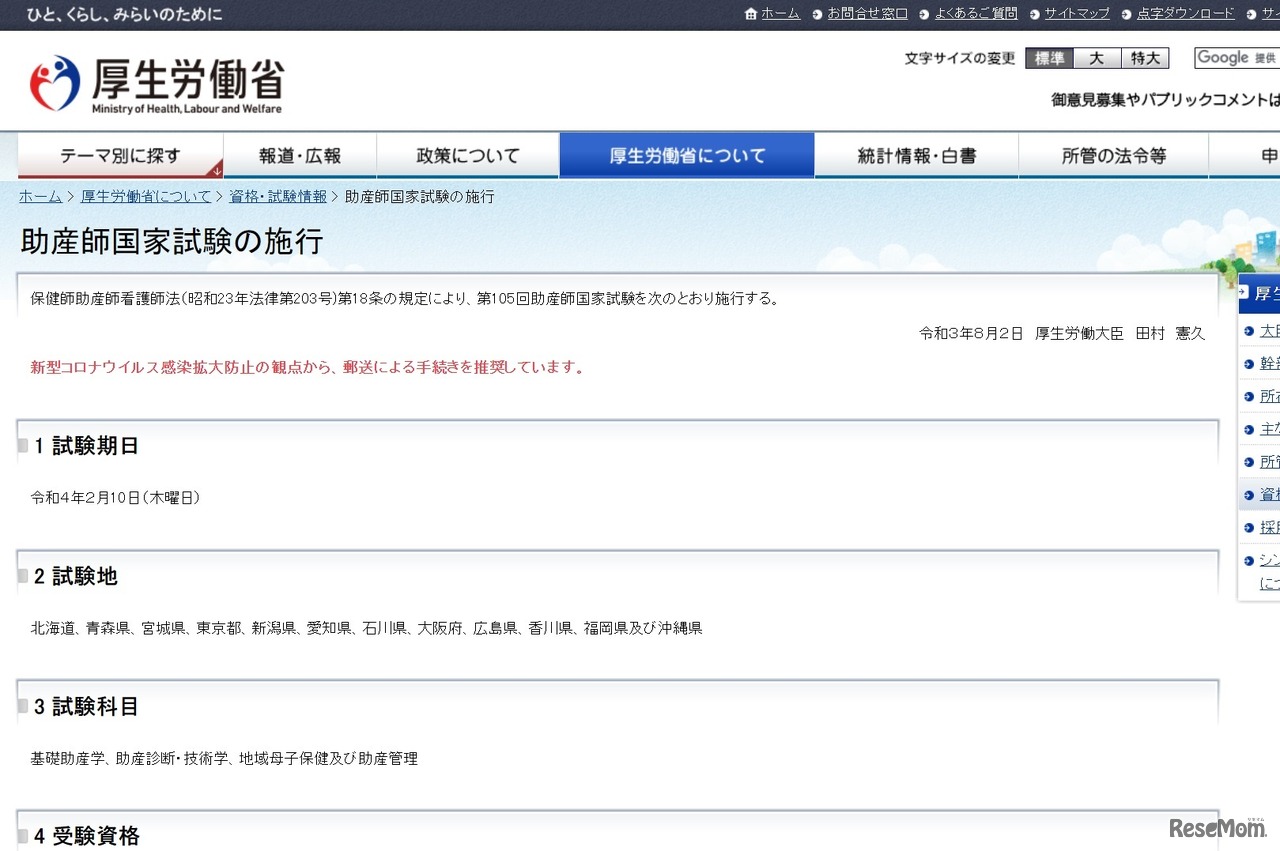Viewport: 1280px width, 851px height.
Task: Switch text size to 大
Action: 1096,58
